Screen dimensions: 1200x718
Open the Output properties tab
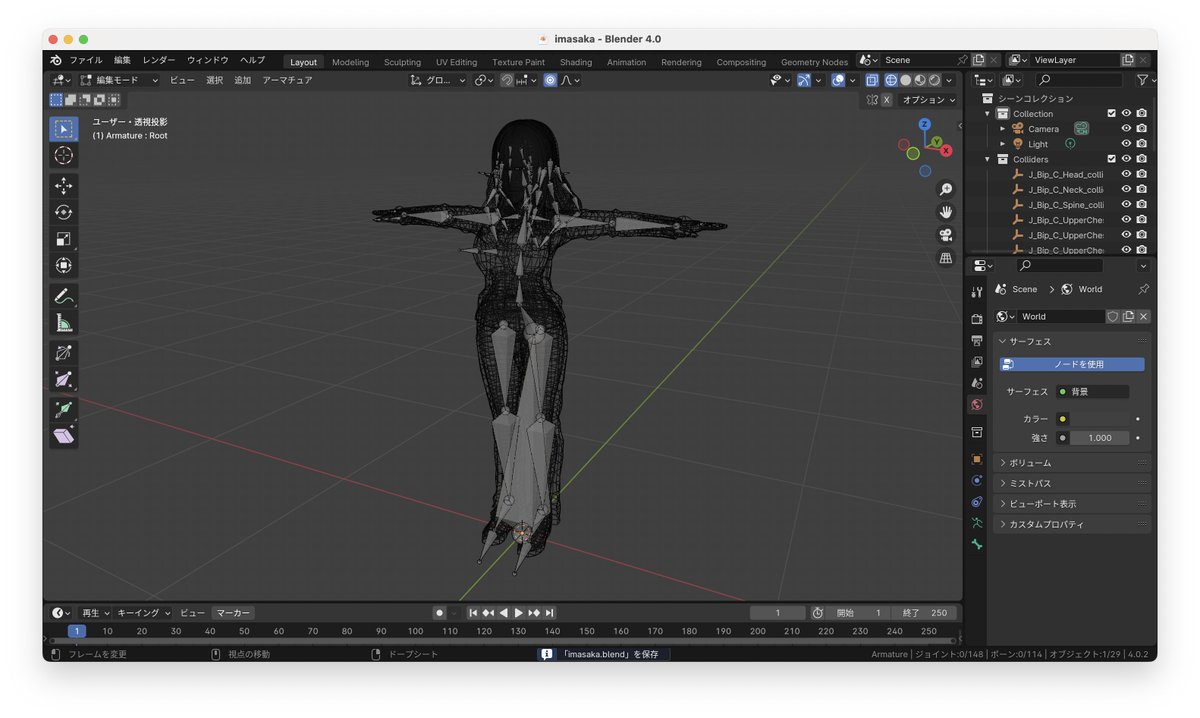click(977, 340)
